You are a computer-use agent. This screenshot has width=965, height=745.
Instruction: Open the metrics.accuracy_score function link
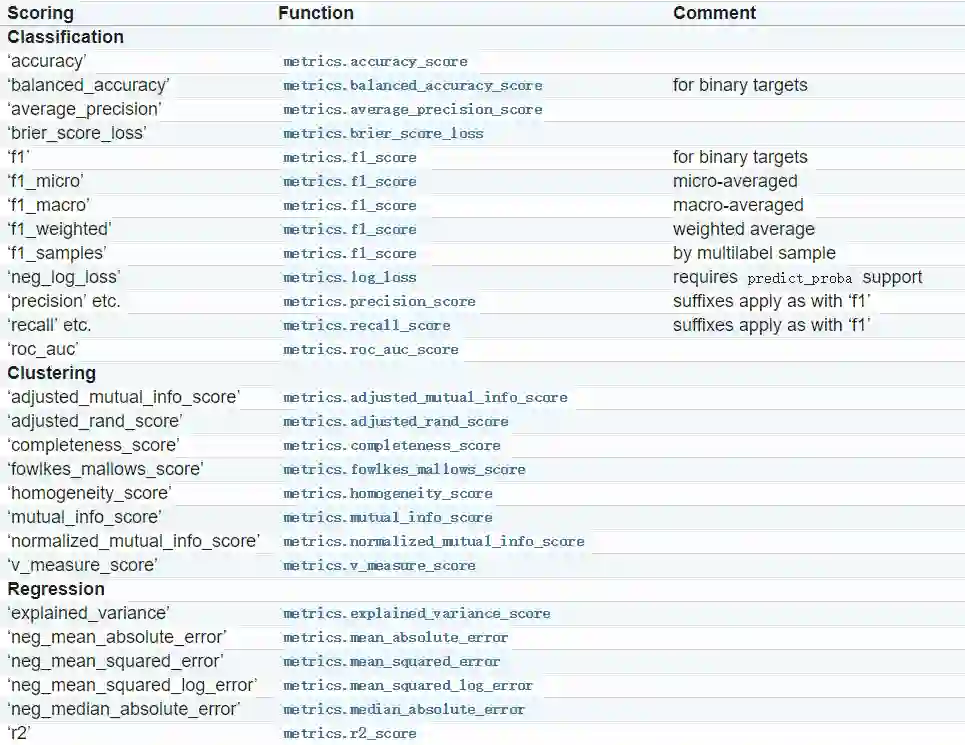pos(375,62)
